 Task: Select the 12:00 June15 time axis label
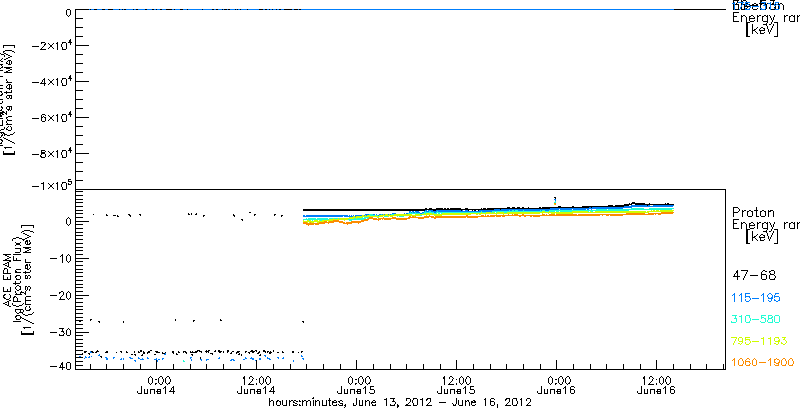point(455,386)
